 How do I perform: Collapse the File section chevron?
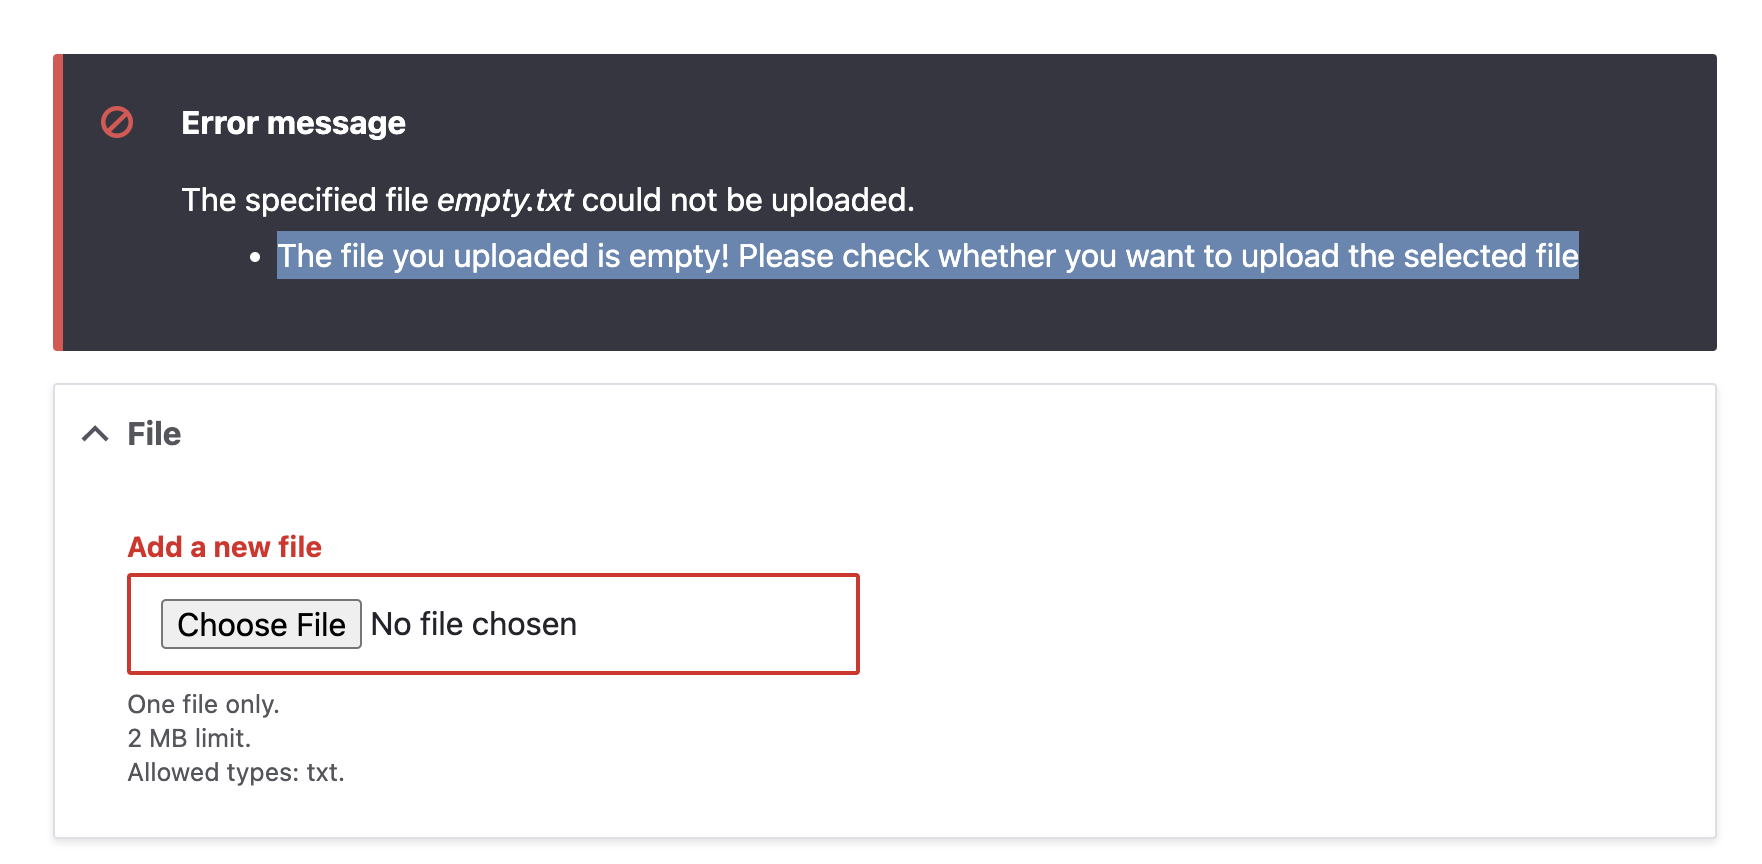pos(95,434)
